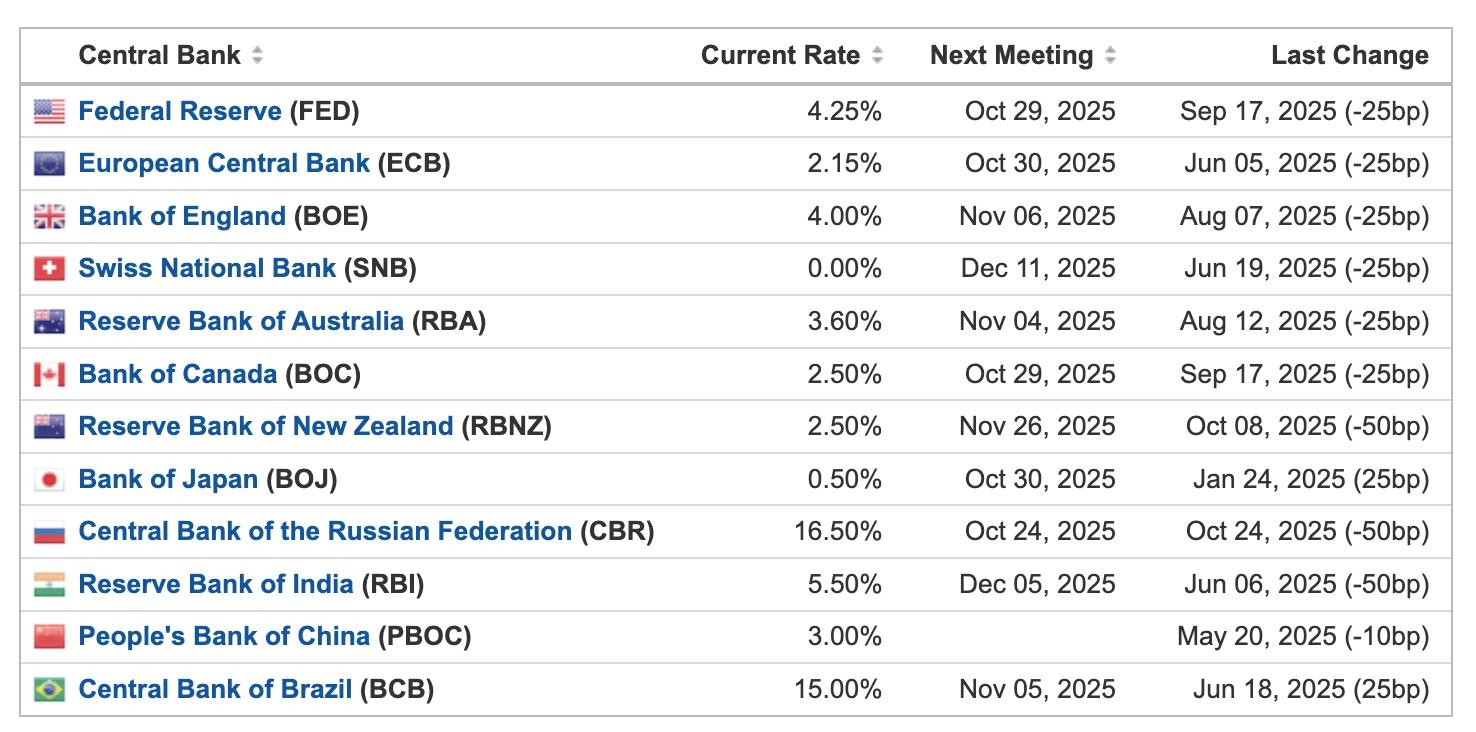Open the Bank of England link
The width and height of the screenshot is (1476, 732).
pyautogui.click(x=182, y=216)
